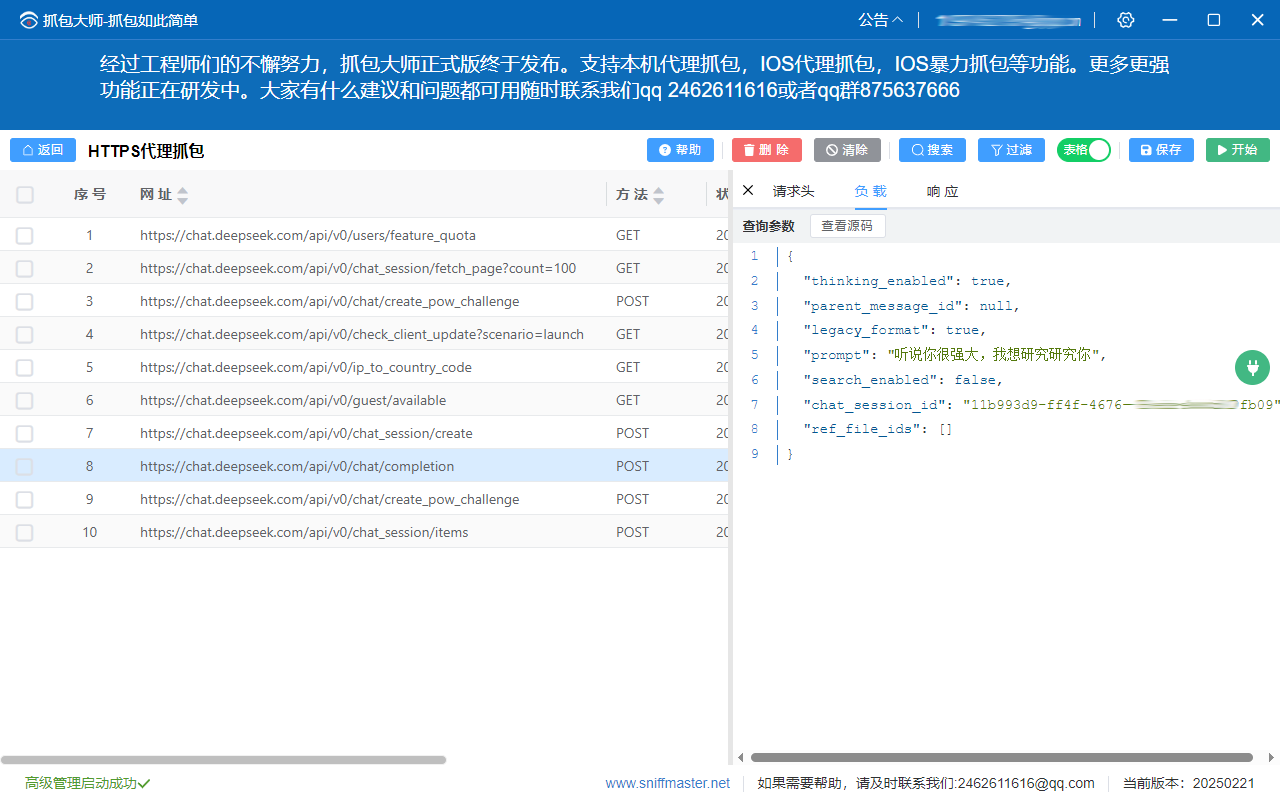Click the "ref_file_ids" JSON line
The width and height of the screenshot is (1280, 800).
878,429
